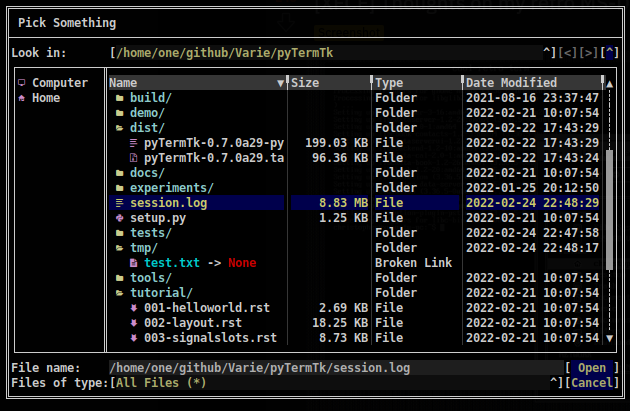Select the experiments/ folder name
This screenshot has width=630, height=411.
pyautogui.click(x=172, y=188)
